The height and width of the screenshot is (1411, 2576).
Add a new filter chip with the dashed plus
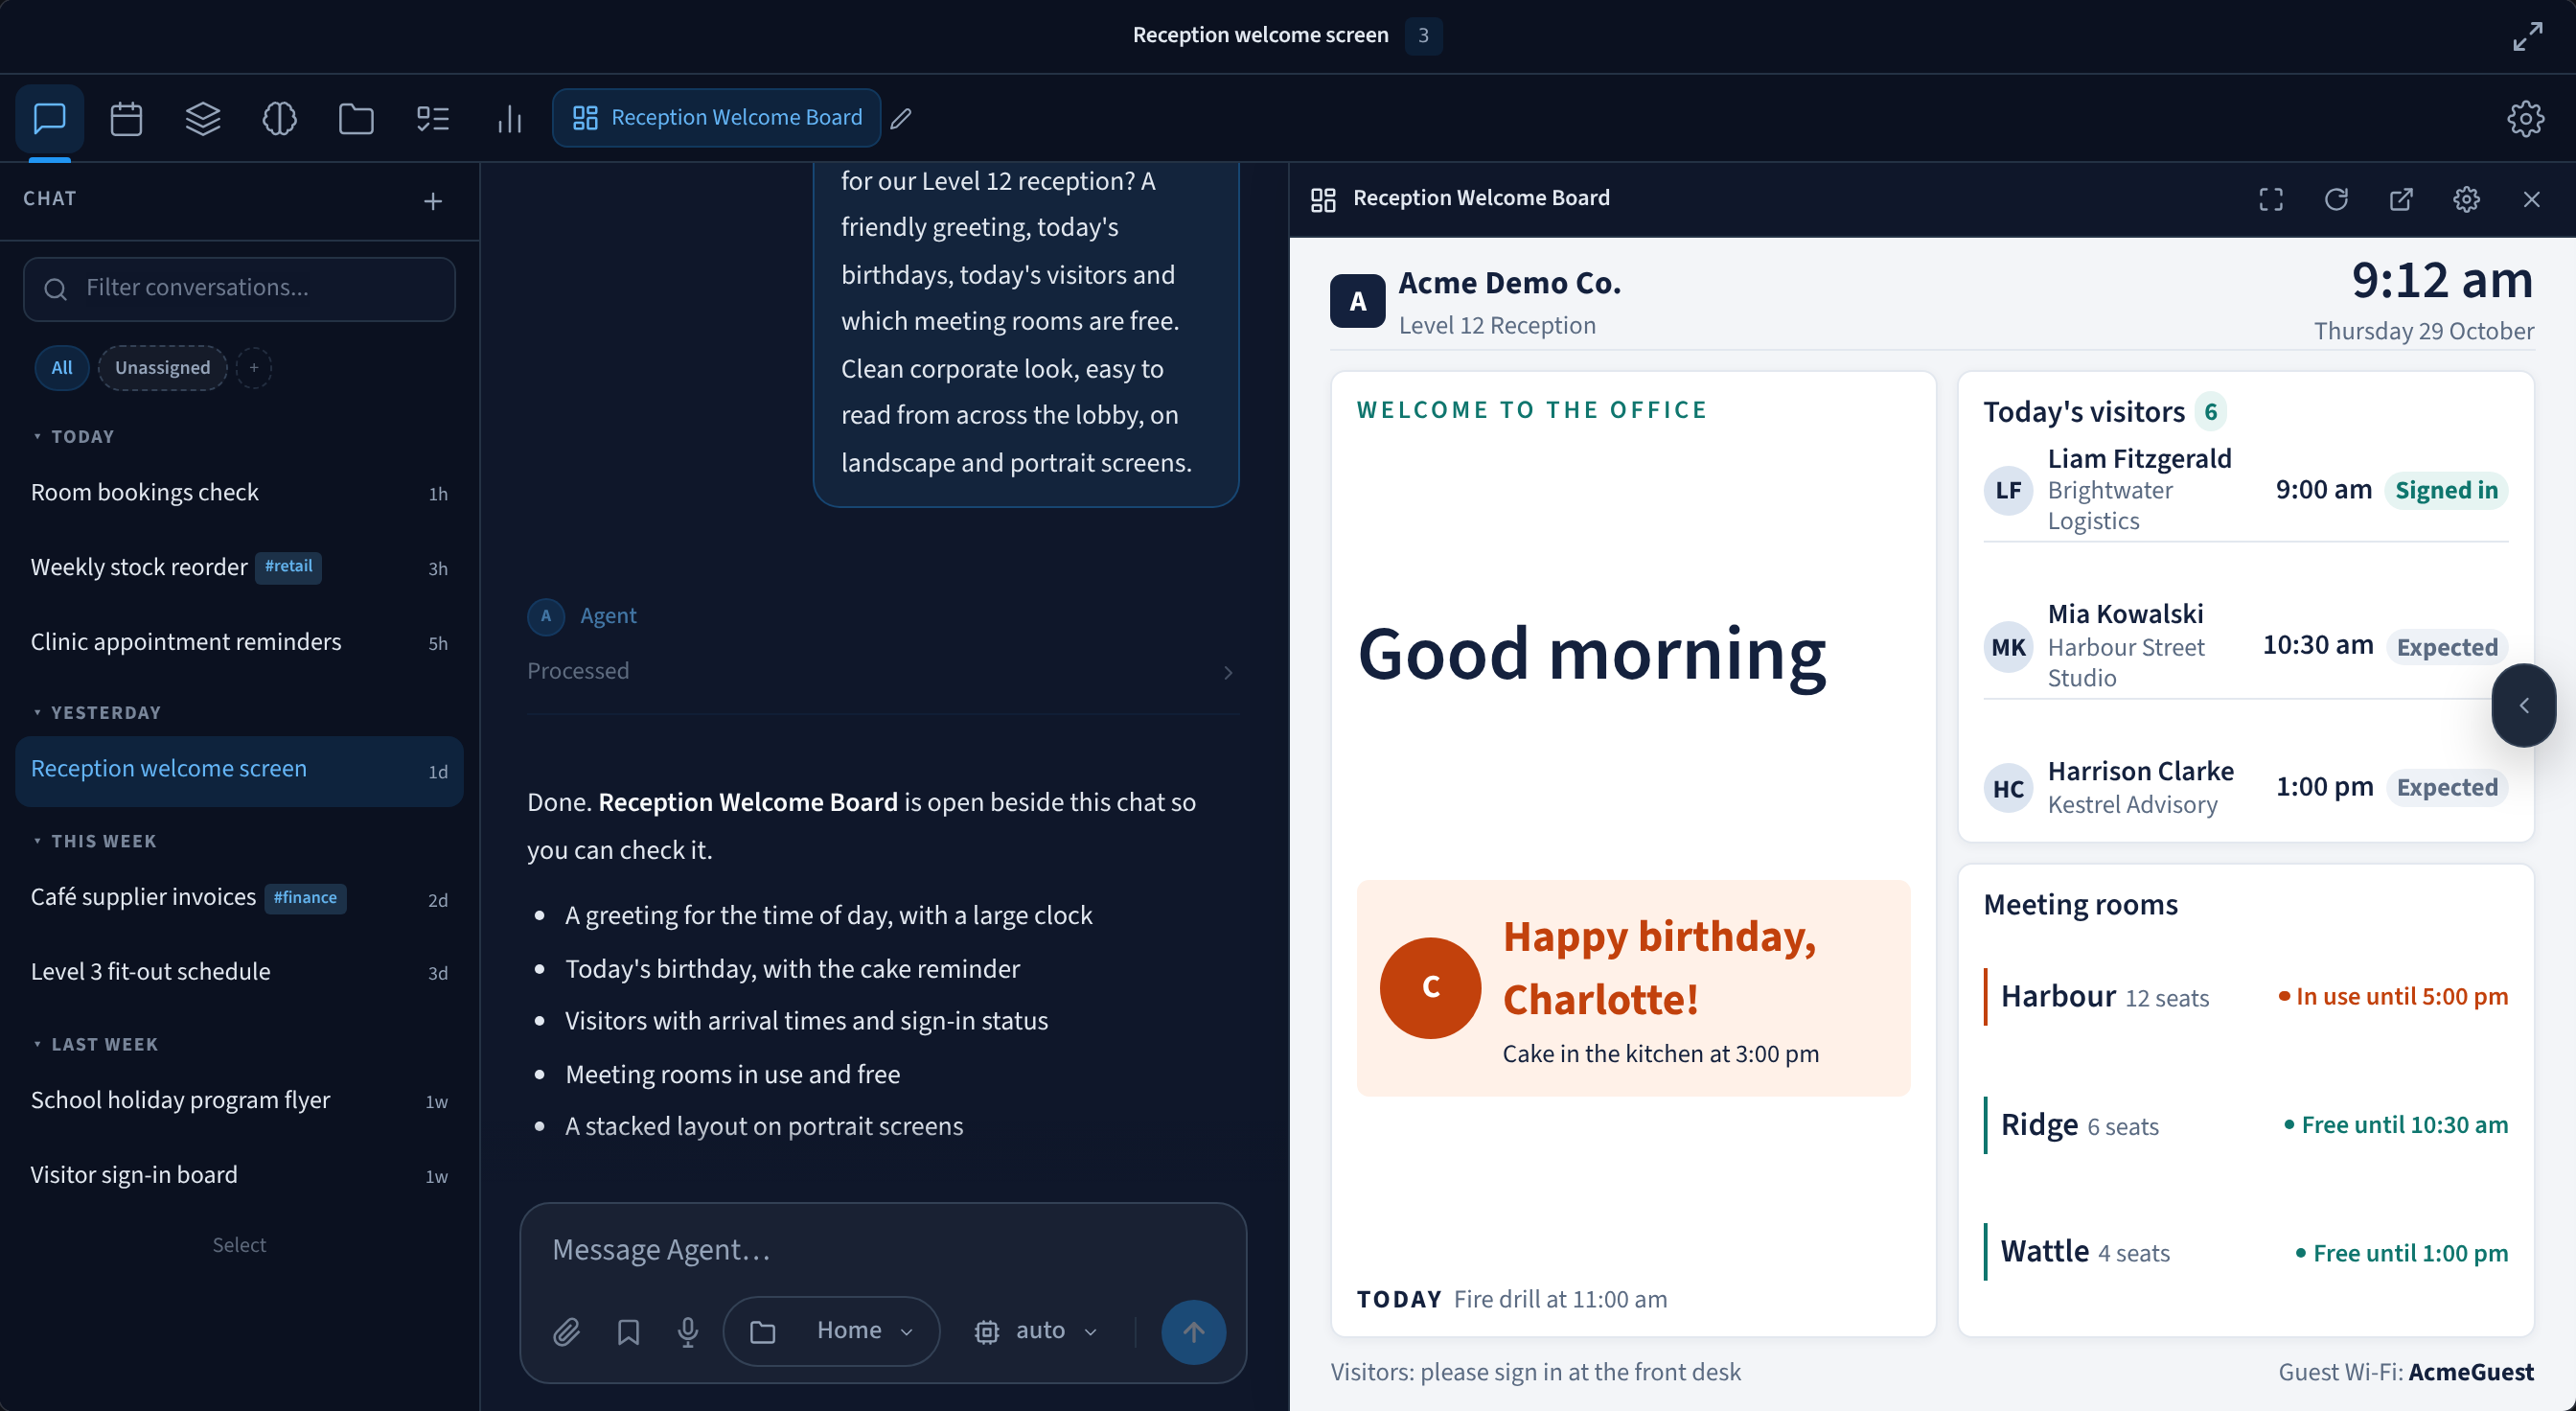[254, 367]
